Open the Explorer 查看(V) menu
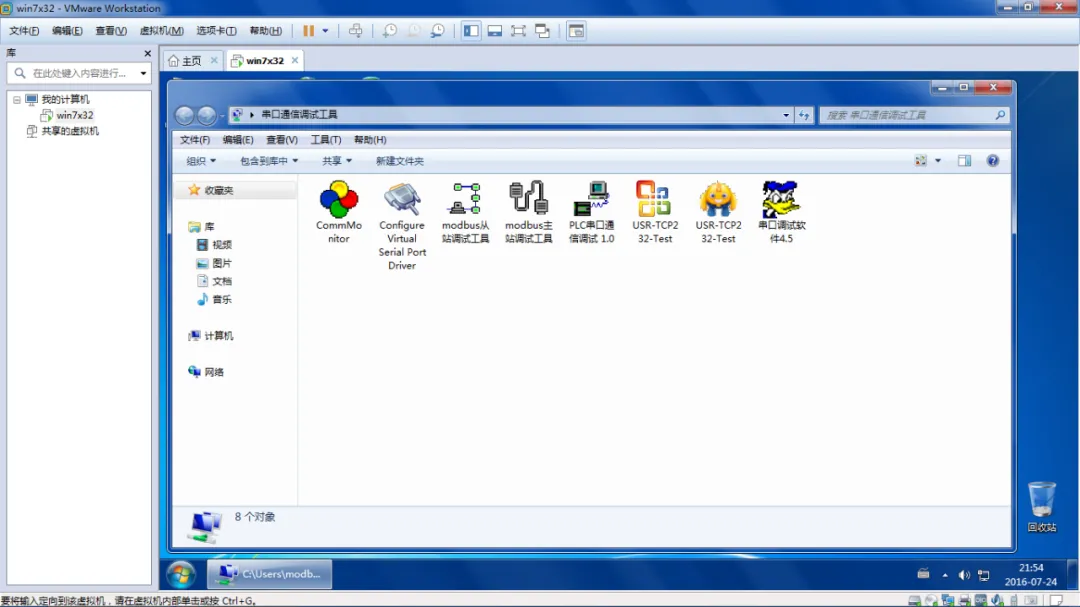The height and width of the screenshot is (607, 1080). 282,140
